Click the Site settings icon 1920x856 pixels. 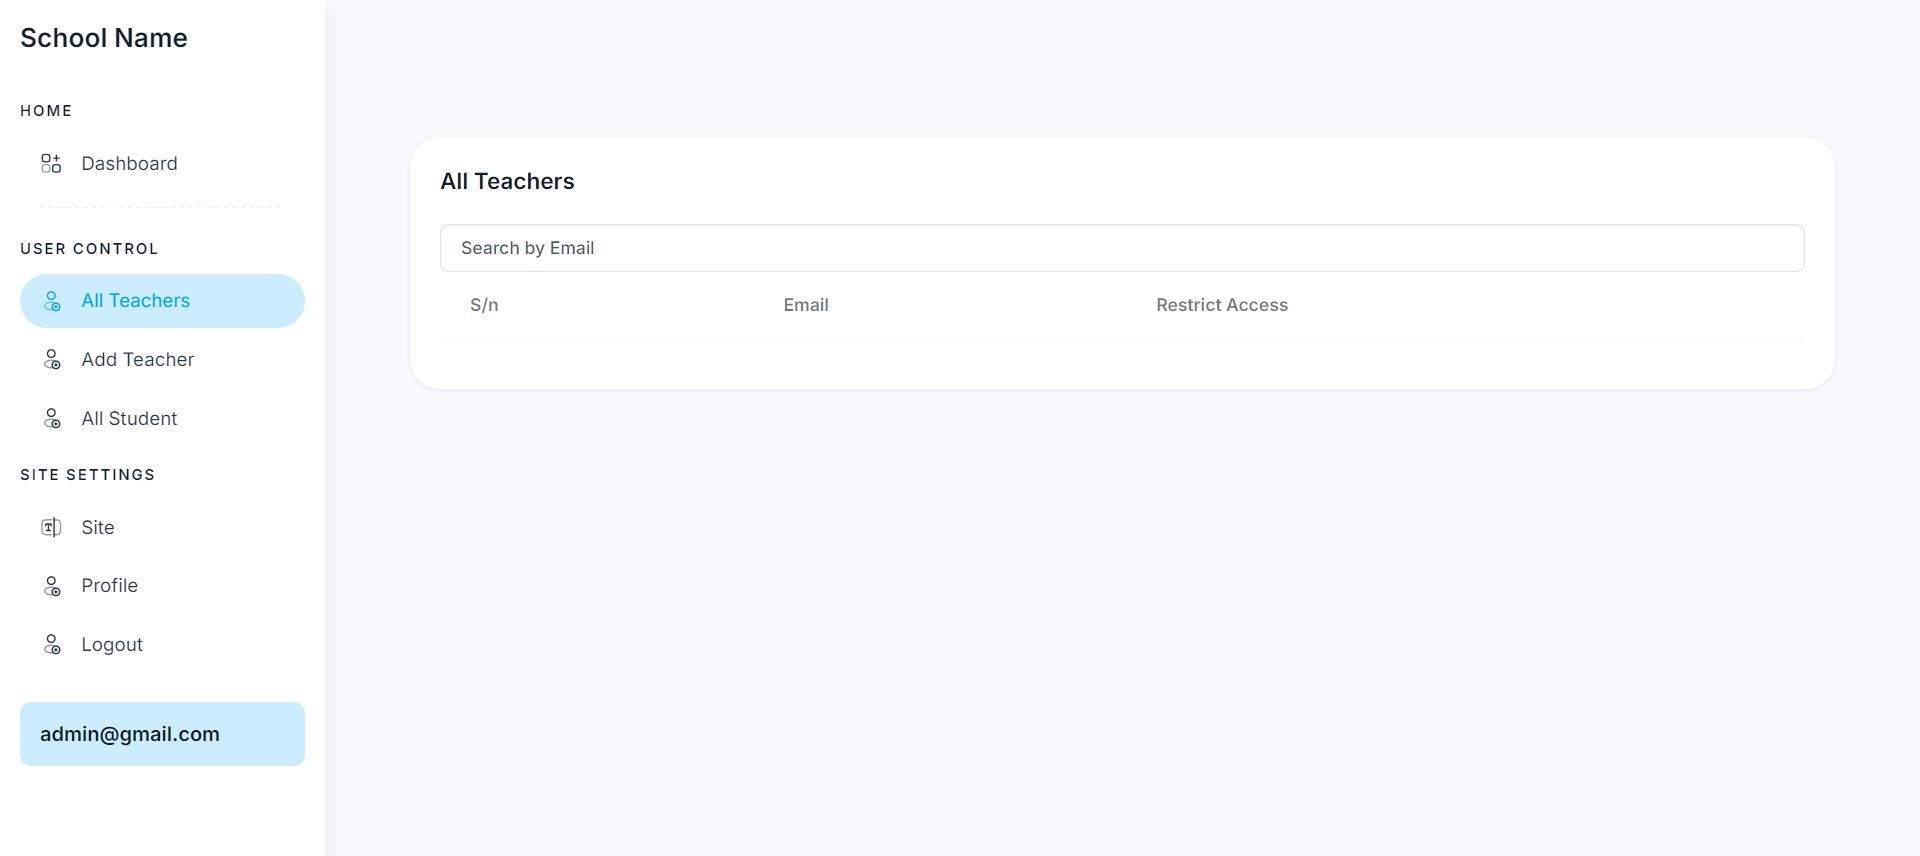(51, 528)
